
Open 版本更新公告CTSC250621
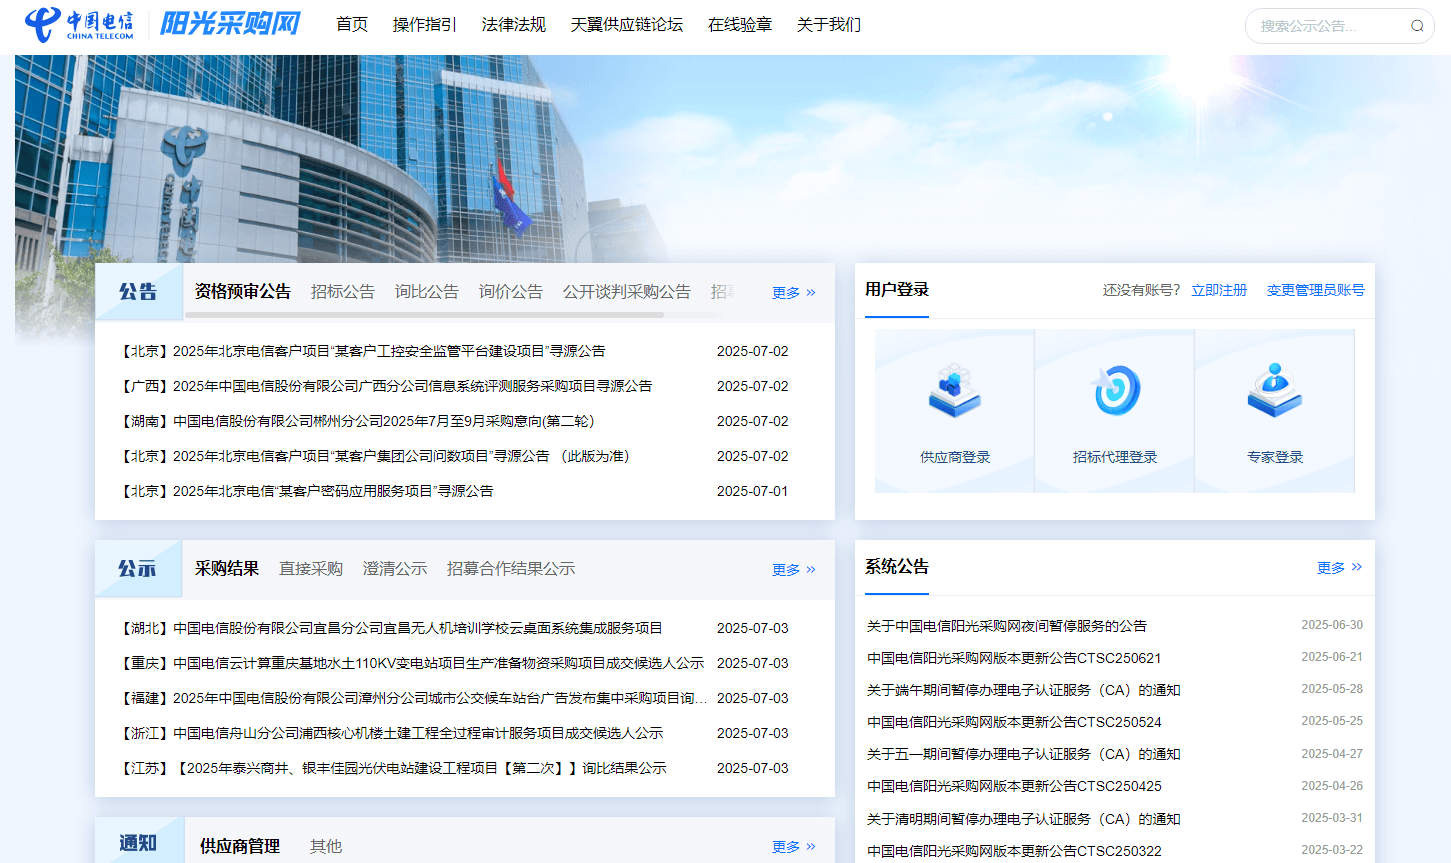click(x=1014, y=658)
